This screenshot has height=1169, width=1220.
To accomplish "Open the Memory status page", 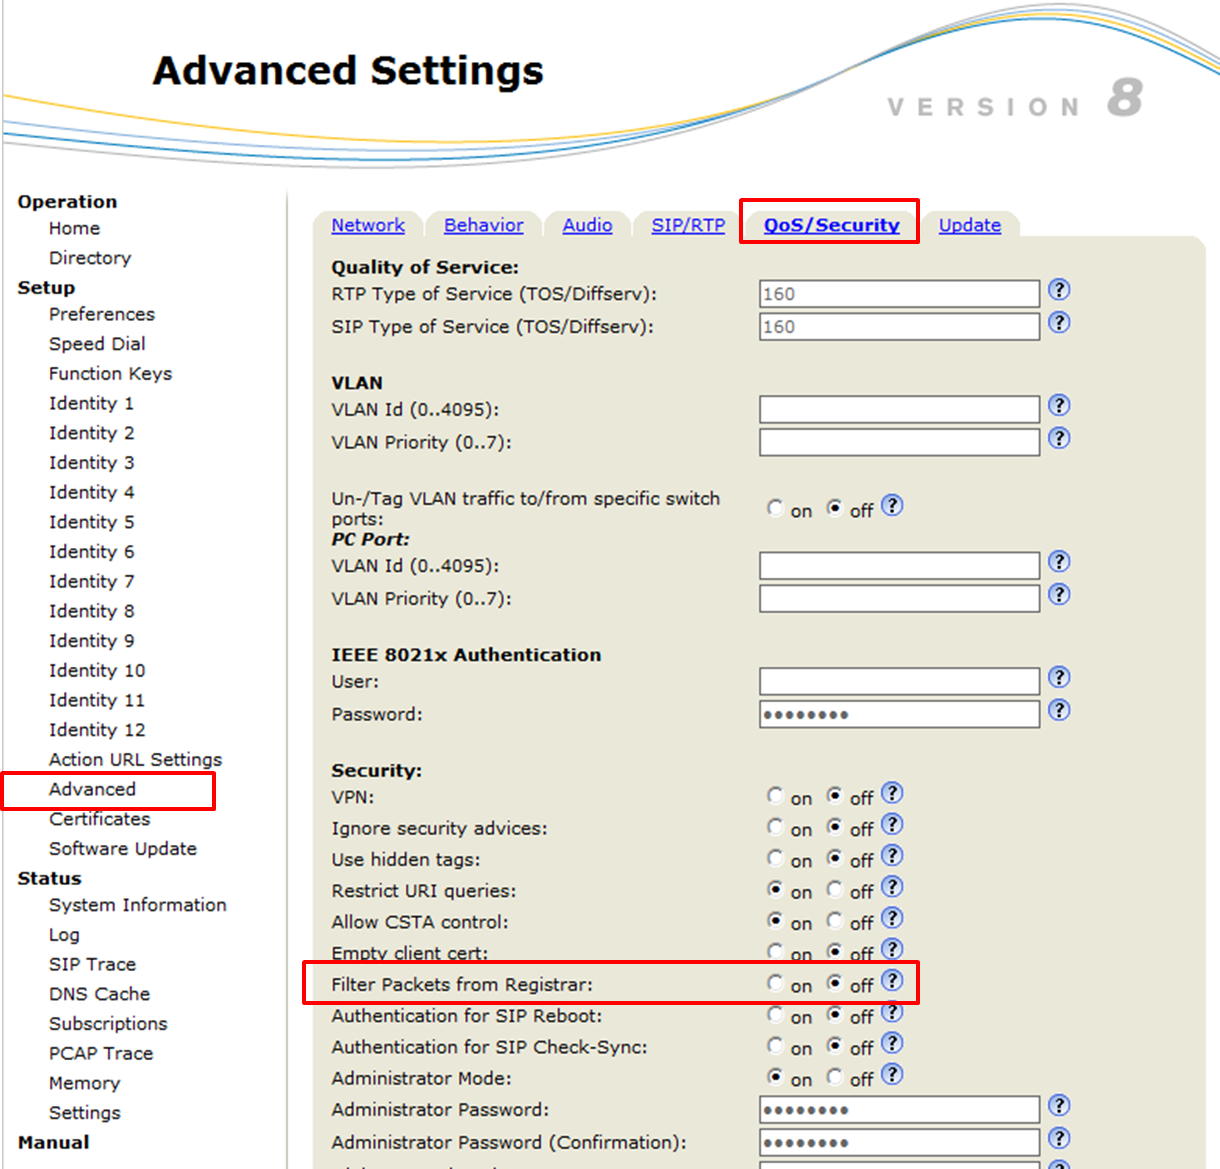I will click(84, 1083).
